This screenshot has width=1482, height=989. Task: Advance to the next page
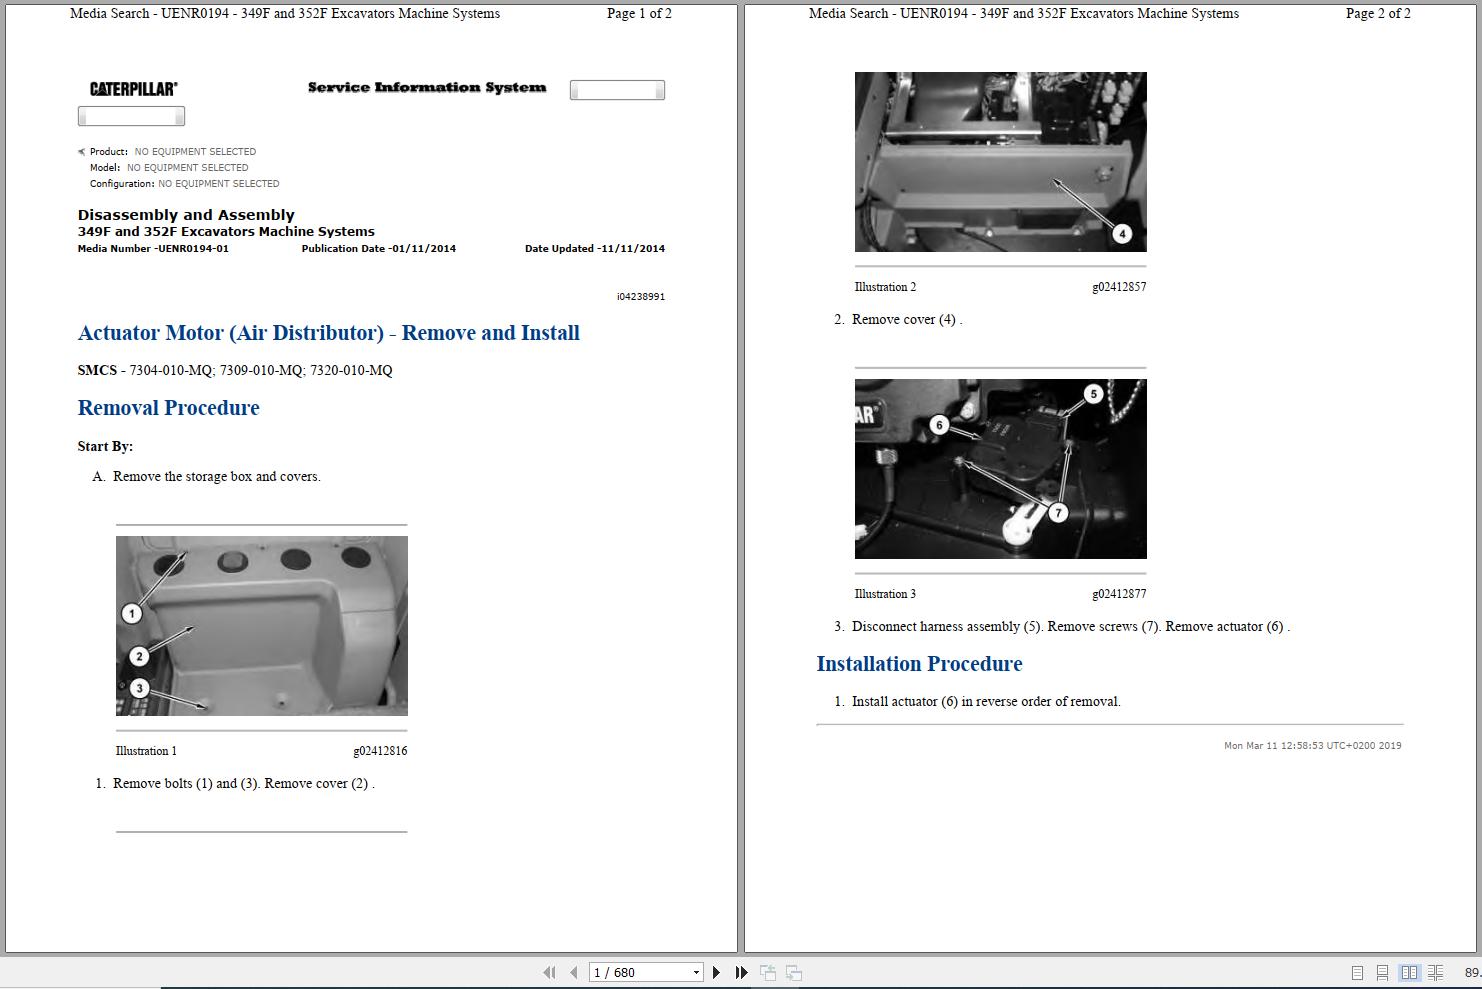coord(716,972)
